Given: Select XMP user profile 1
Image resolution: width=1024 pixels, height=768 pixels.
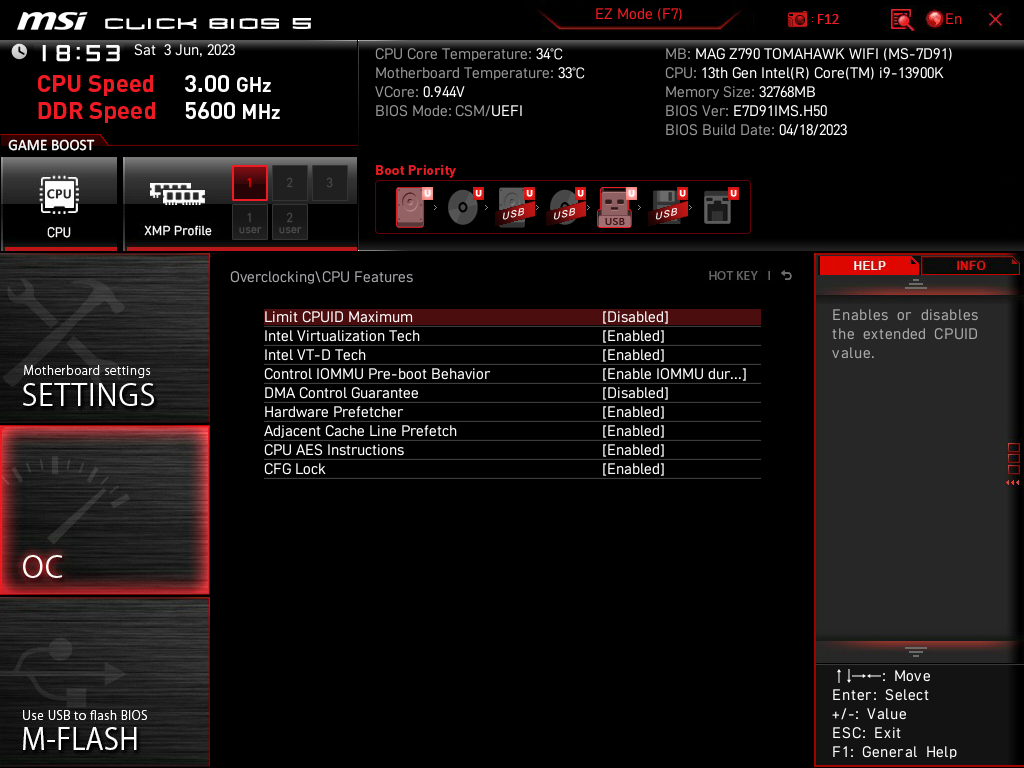Looking at the screenshot, I should point(249,222).
